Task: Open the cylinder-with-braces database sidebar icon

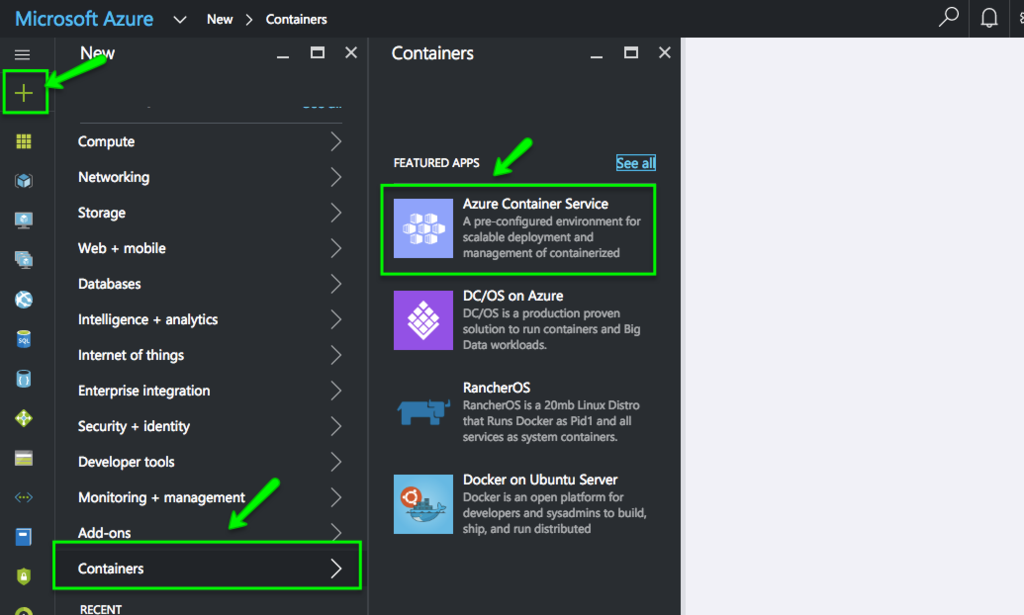Action: click(x=24, y=379)
